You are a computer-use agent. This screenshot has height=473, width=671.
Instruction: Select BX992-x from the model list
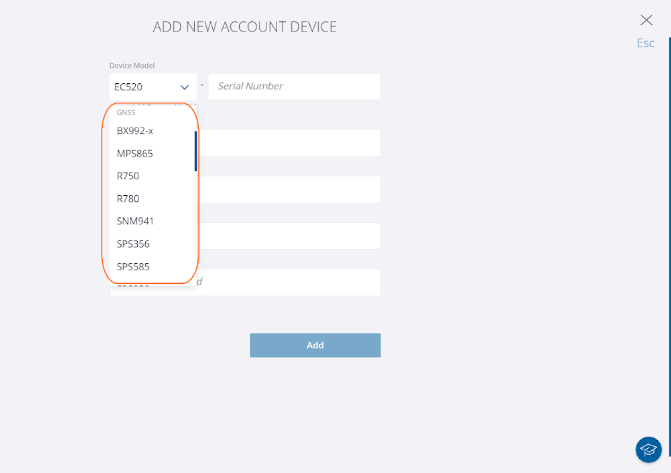point(135,131)
